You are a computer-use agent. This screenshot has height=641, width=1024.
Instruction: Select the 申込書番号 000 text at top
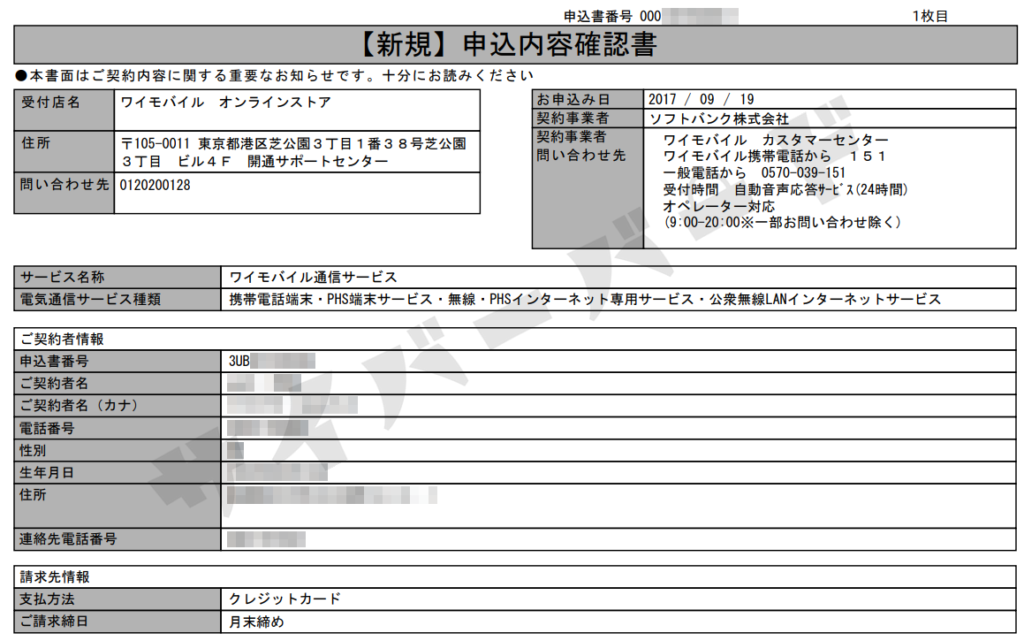click(612, 16)
